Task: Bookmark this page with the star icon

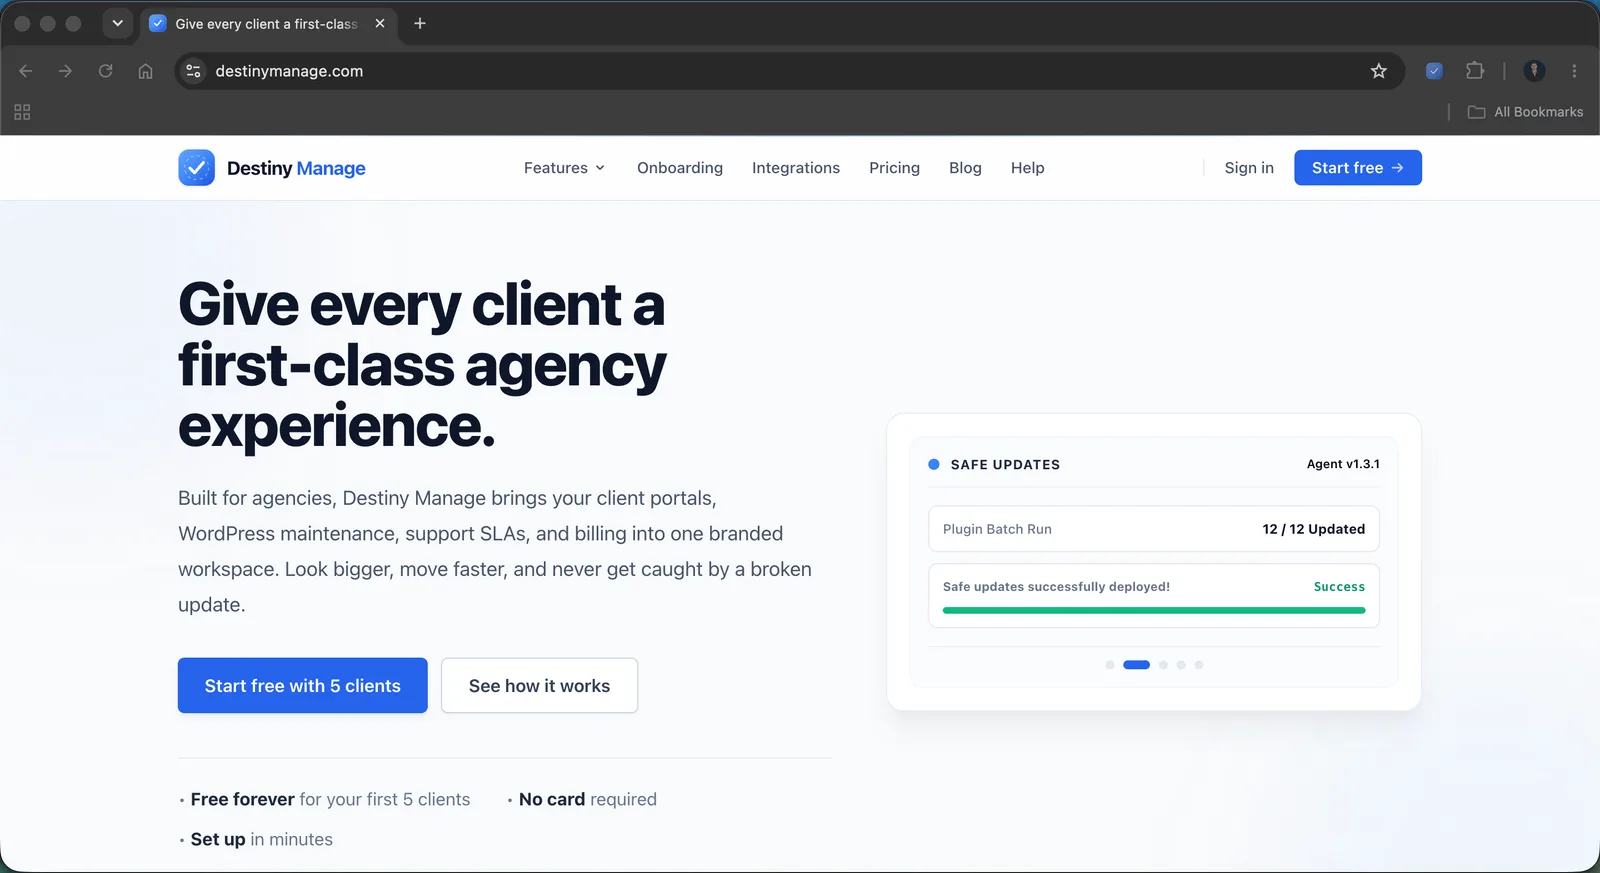Action: click(x=1379, y=71)
